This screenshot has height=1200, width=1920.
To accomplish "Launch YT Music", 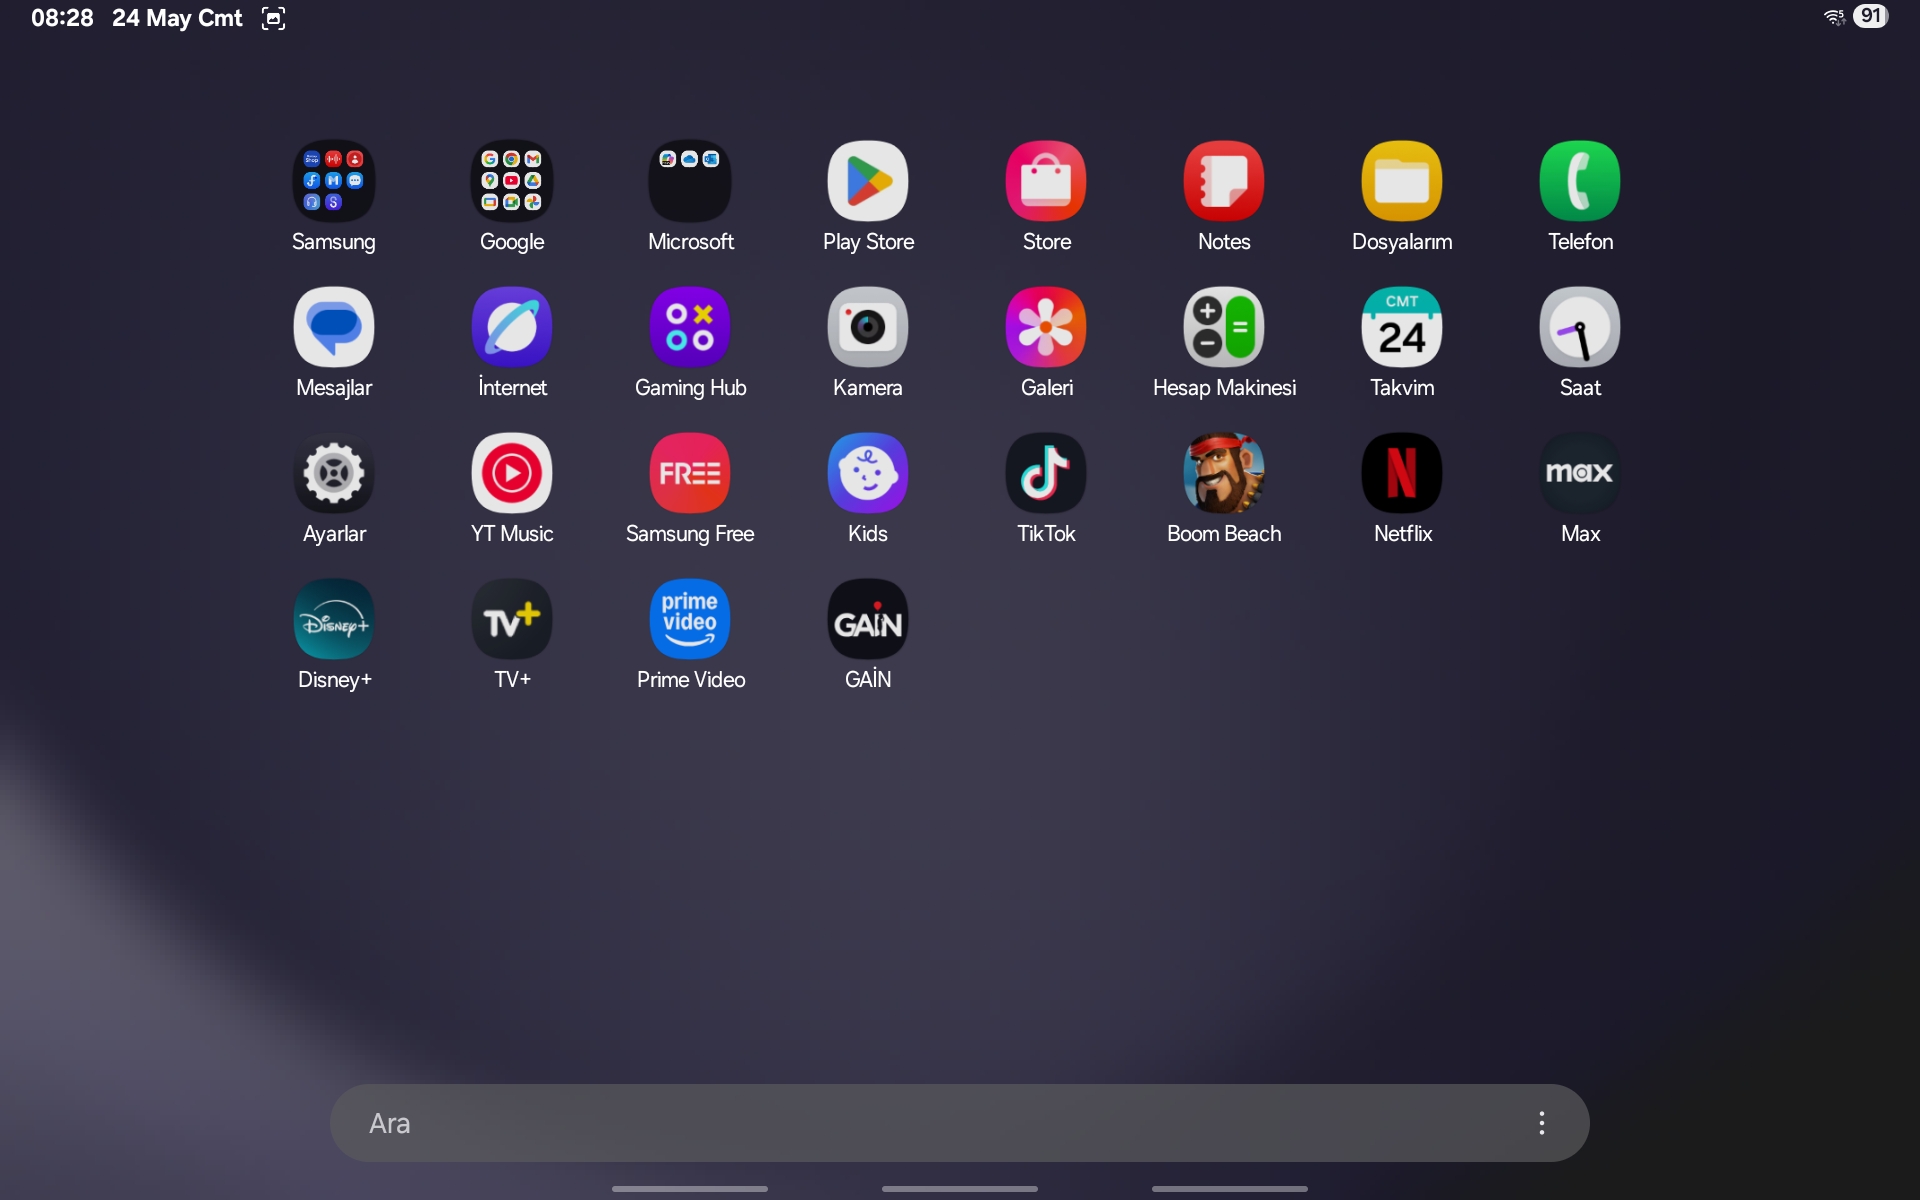I will point(511,473).
